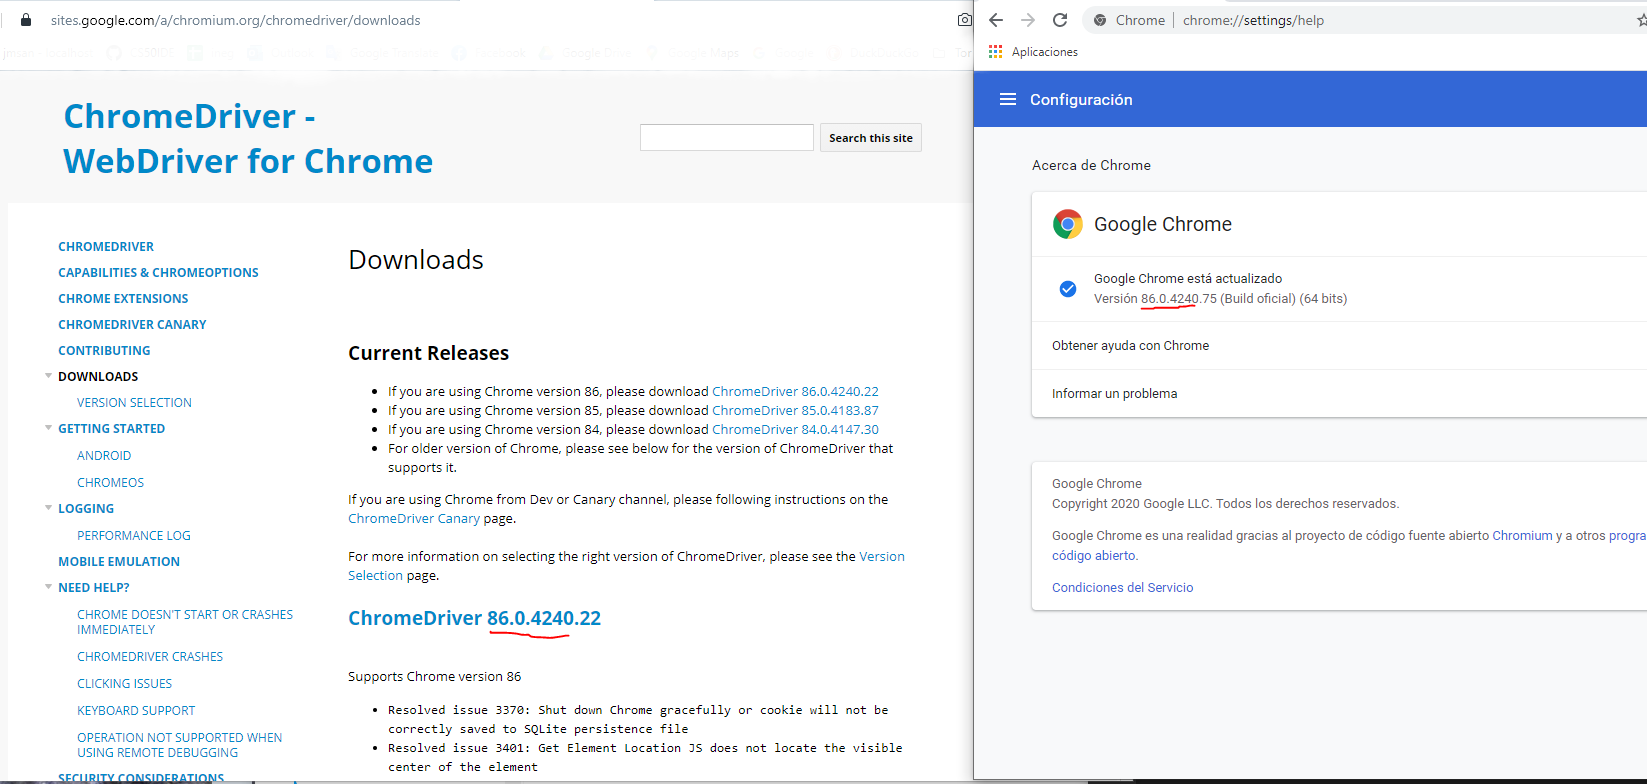
Task: Open the Configuración hamburger menu
Action: [x=1008, y=99]
